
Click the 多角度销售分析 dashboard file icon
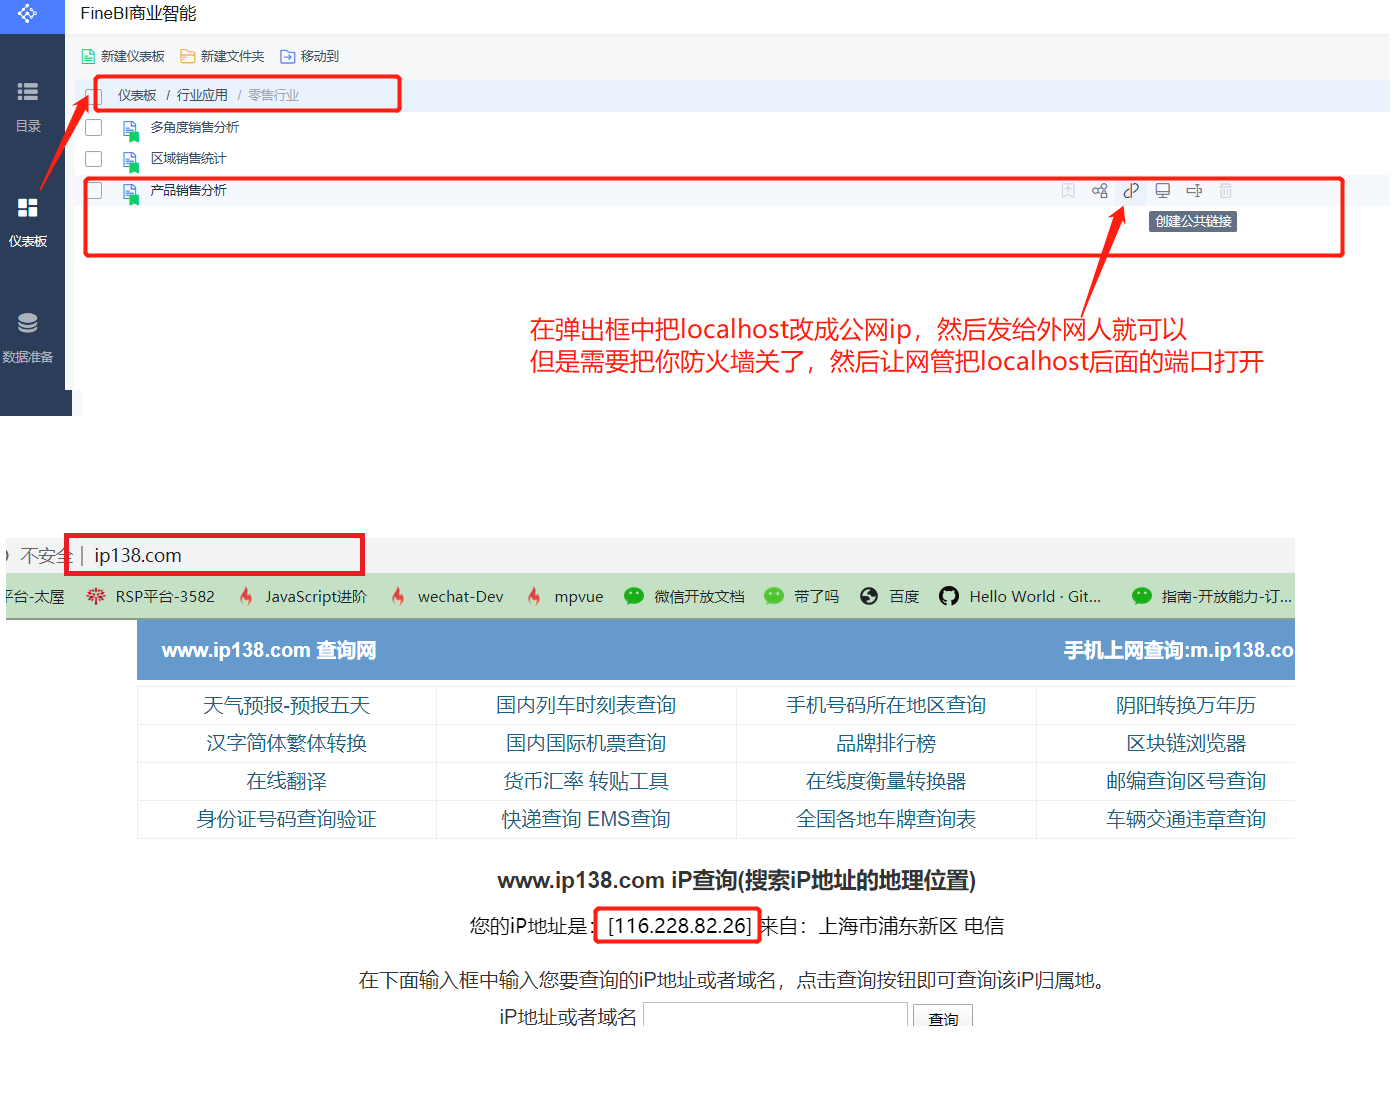pos(130,130)
